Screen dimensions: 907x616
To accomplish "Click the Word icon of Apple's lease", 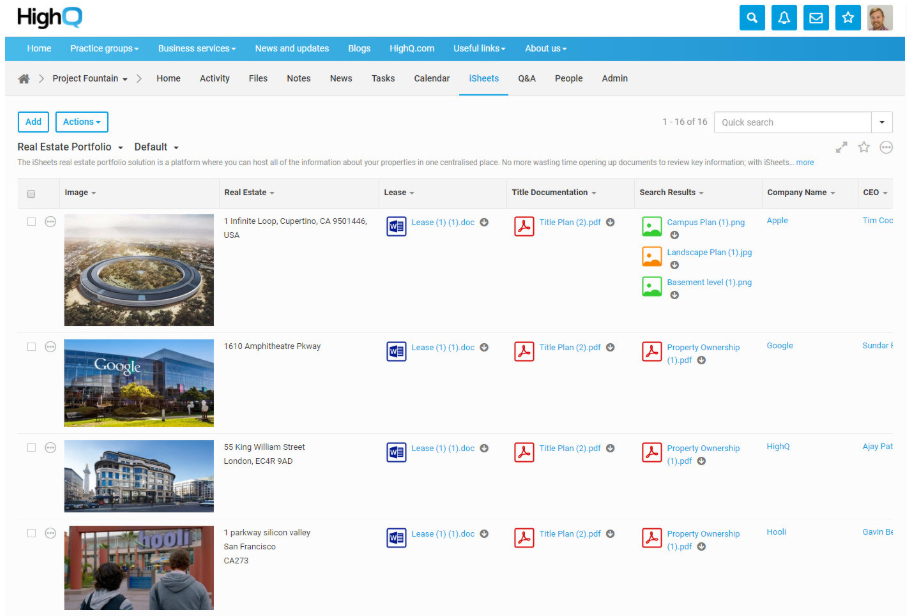I will 396,226.
